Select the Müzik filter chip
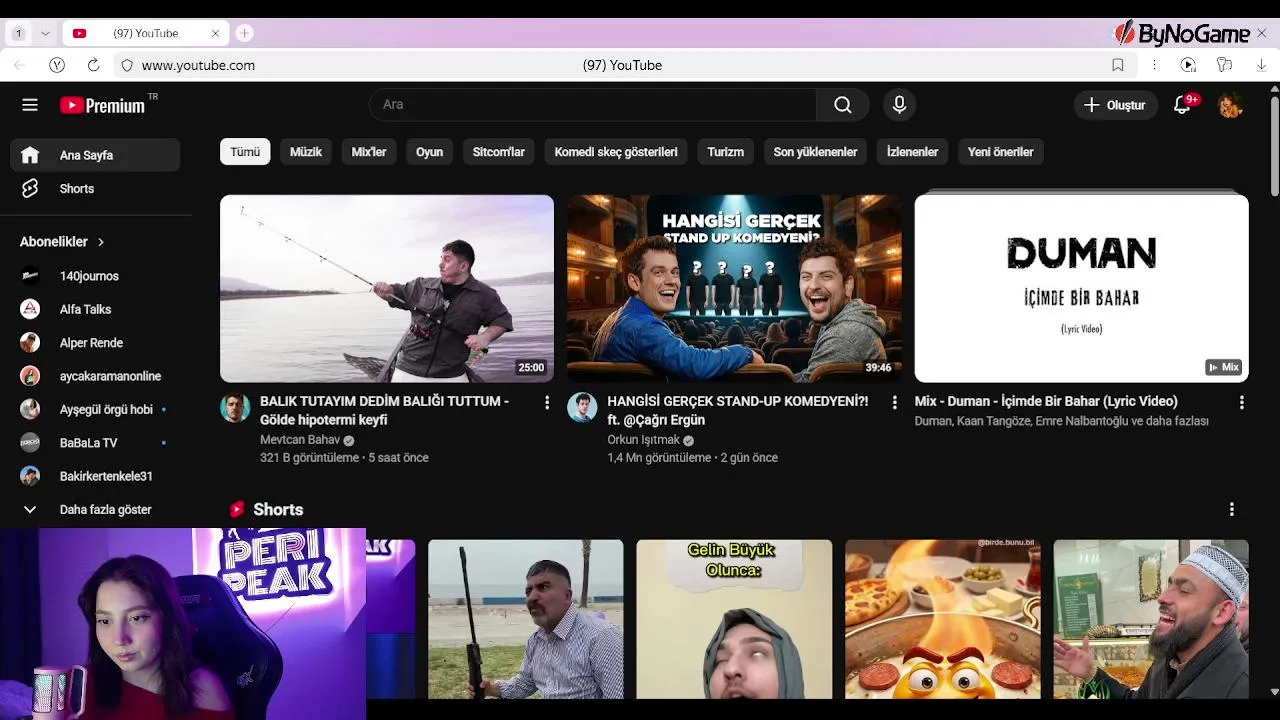 [306, 152]
